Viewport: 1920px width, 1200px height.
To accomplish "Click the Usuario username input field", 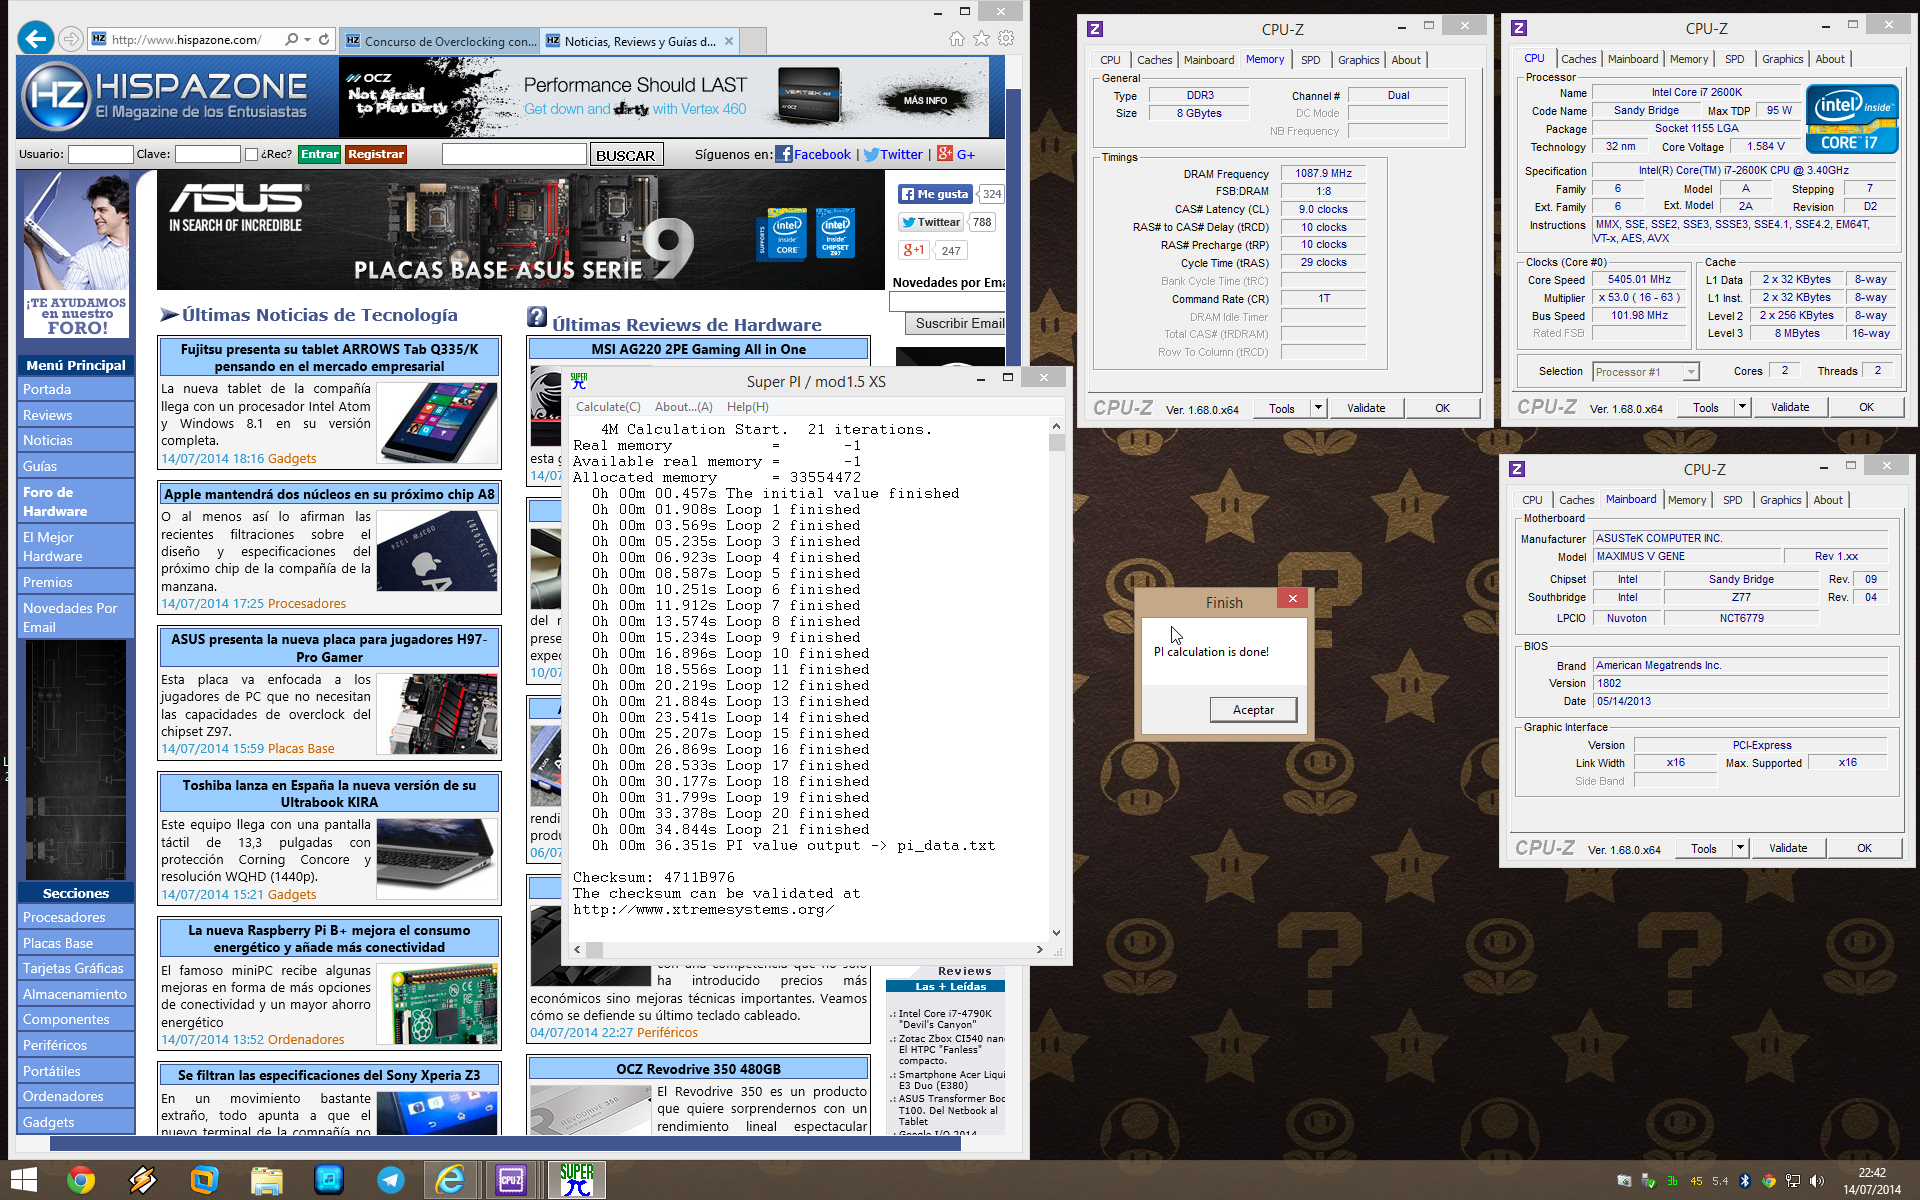I will pos(99,155).
